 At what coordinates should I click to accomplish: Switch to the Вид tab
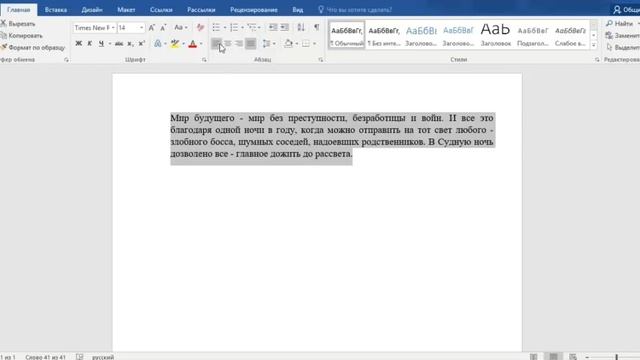pos(298,9)
